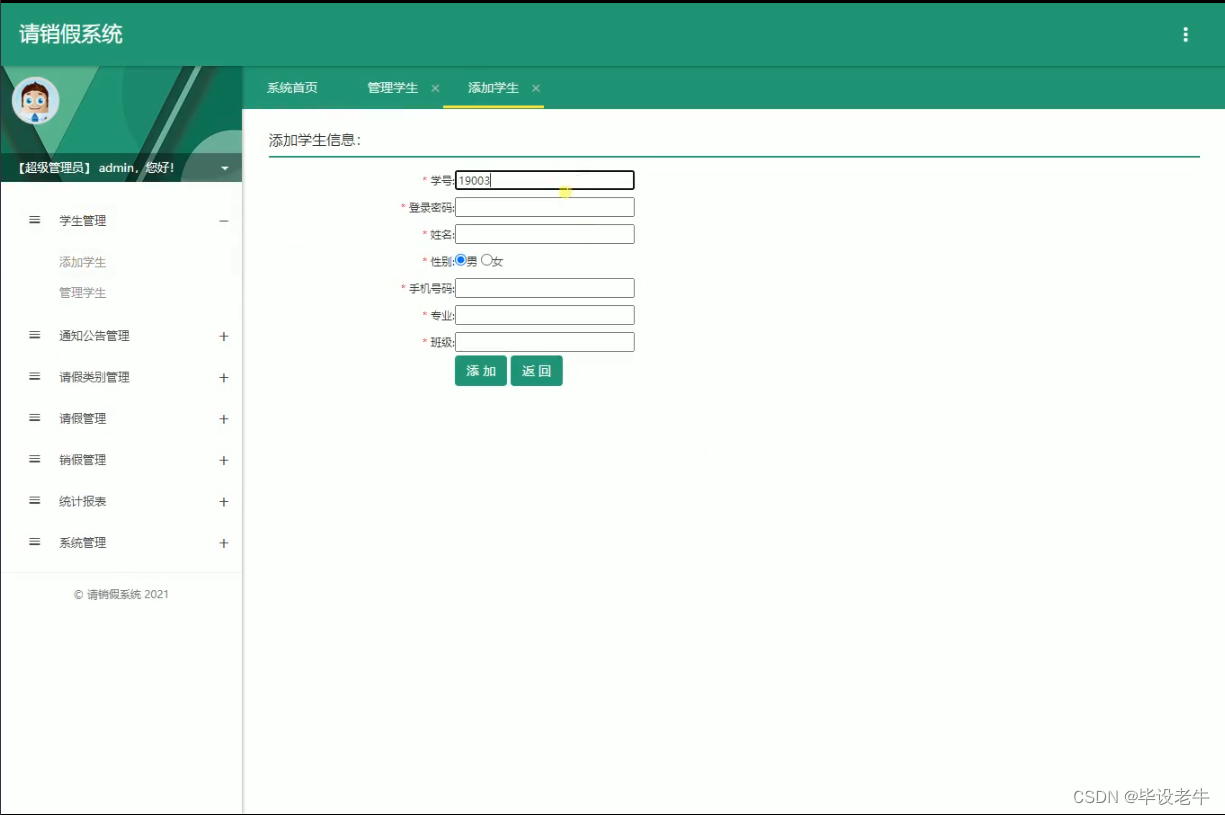Click the 通知公告管理 menu label

[x=94, y=336]
